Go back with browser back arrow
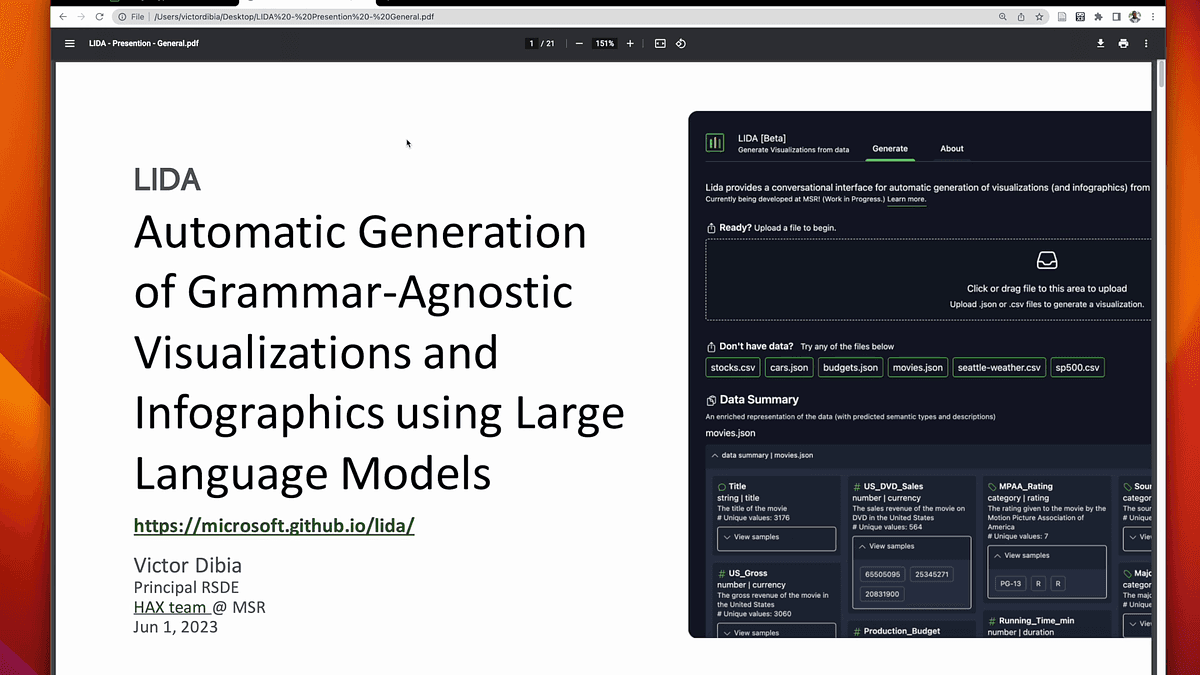1200x675 pixels. coord(64,17)
